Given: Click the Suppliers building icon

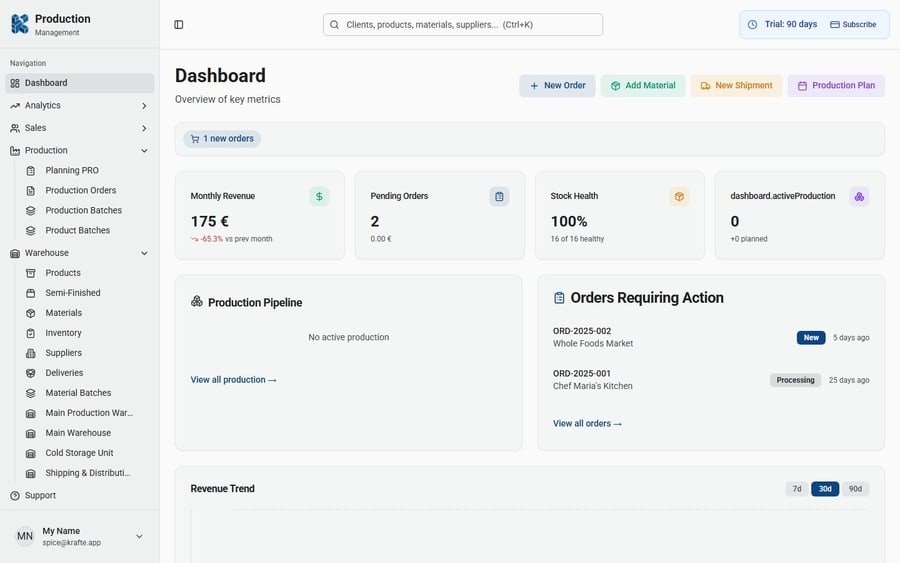Looking at the screenshot, I should coord(31,353).
